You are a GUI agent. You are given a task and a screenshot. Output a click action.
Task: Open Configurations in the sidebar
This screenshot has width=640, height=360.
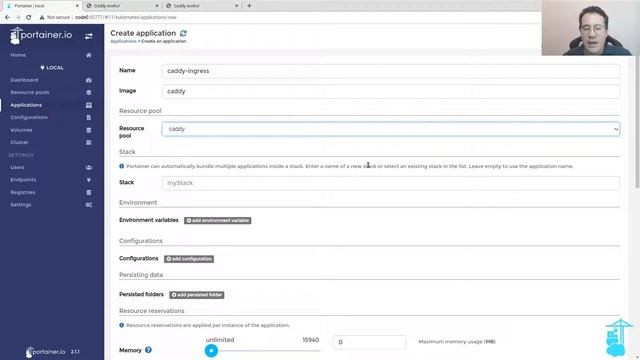[29, 118]
